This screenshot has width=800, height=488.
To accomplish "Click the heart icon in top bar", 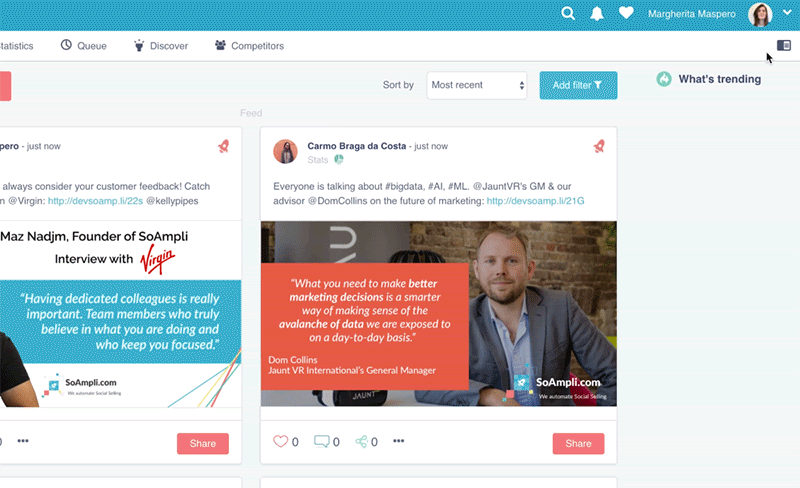I will 626,13.
